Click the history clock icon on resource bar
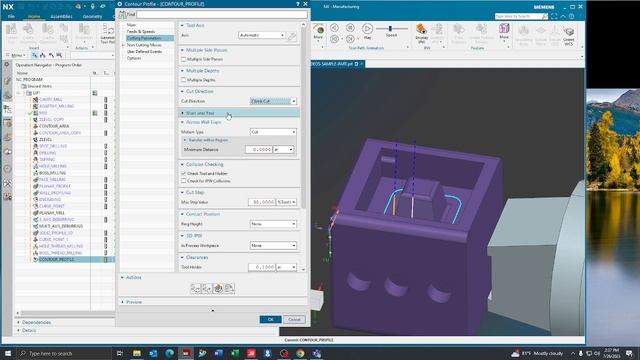Viewport: 640px width, 360px height. (7, 169)
